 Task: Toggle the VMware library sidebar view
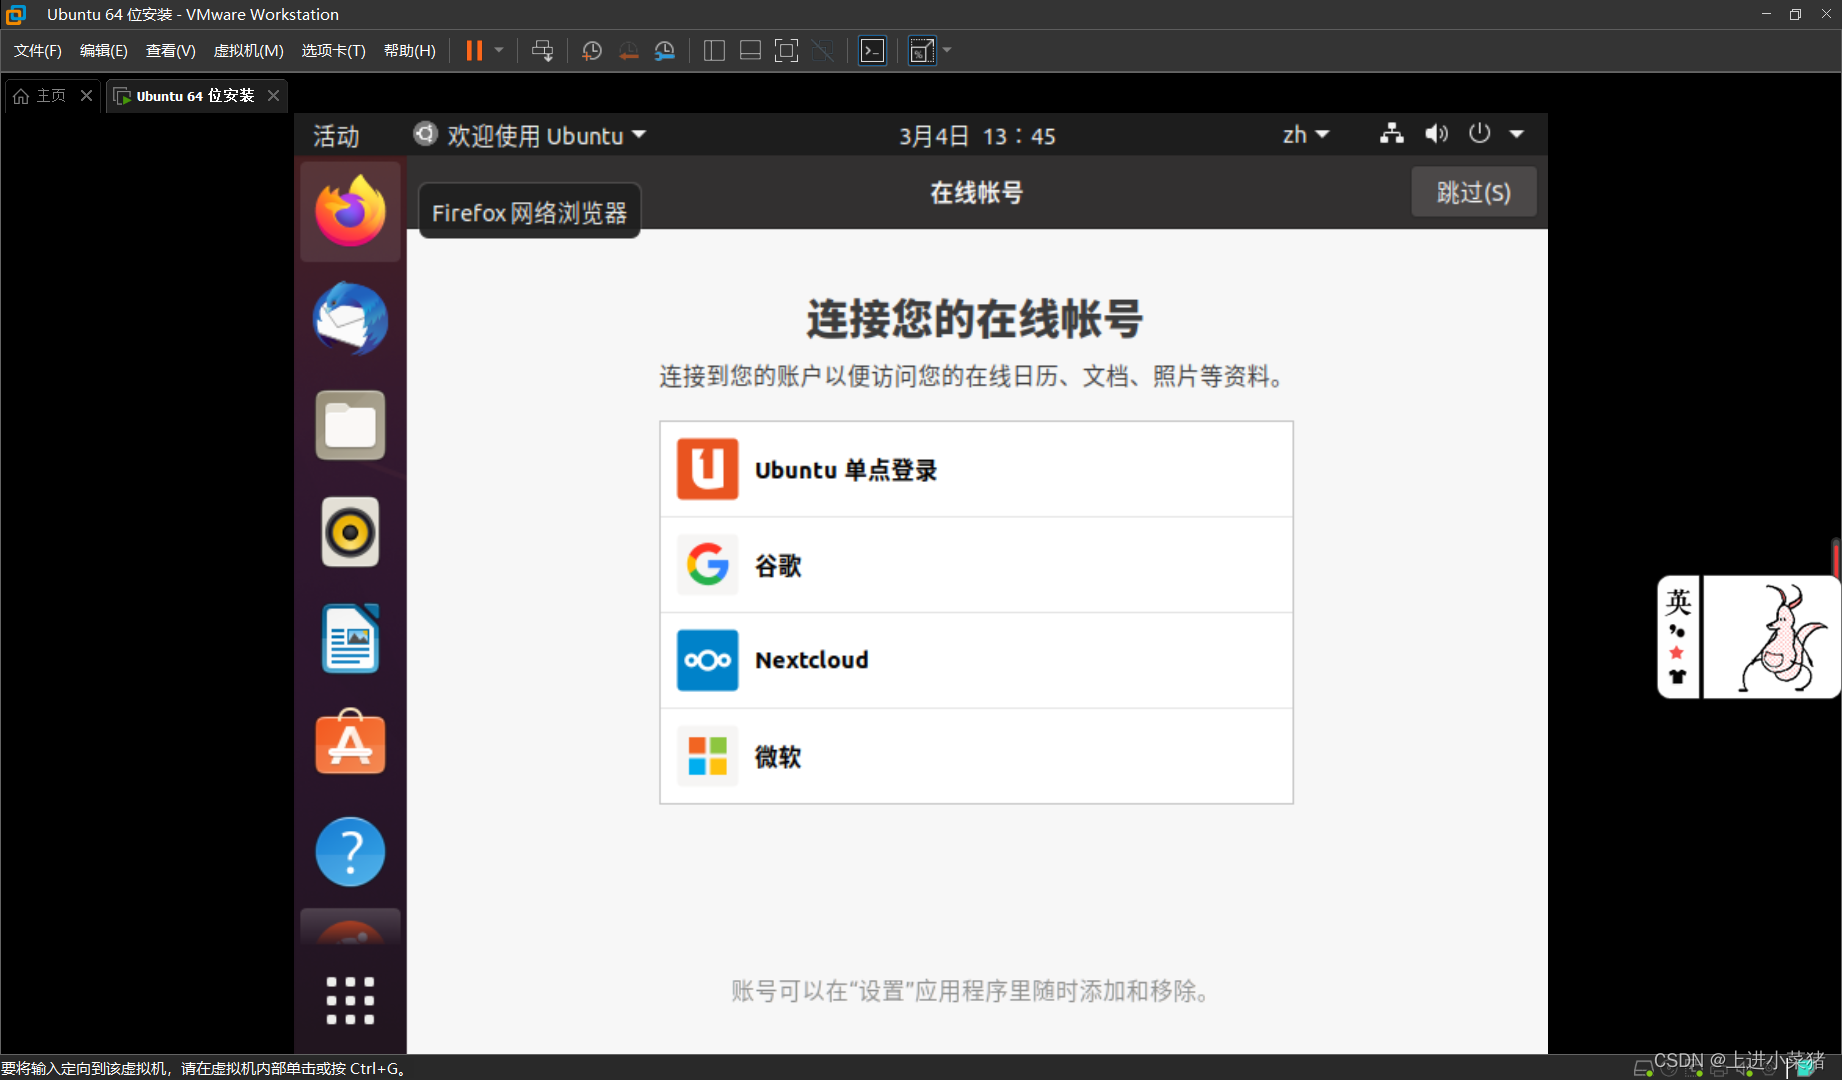coord(714,51)
